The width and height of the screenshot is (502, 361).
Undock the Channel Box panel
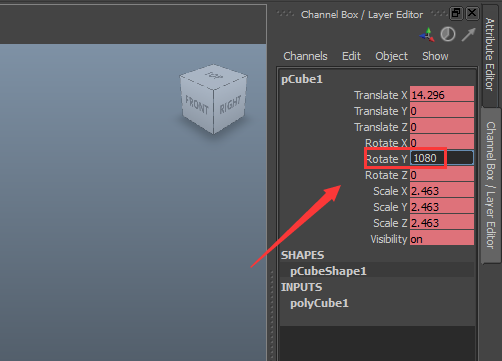456,13
